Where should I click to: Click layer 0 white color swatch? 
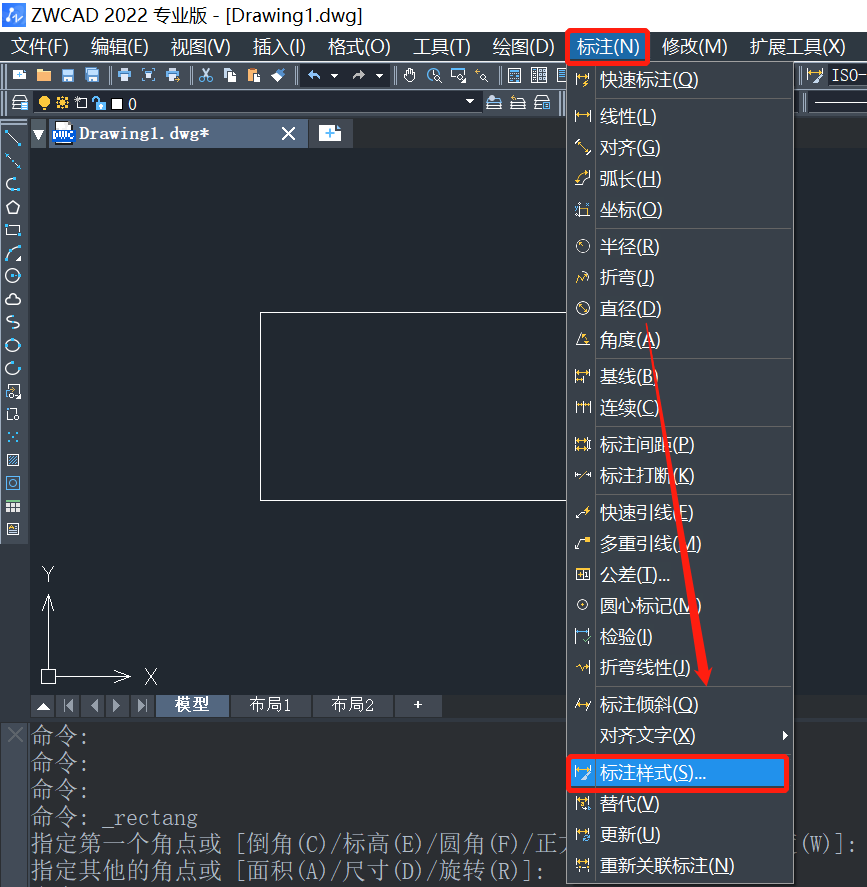coord(117,104)
